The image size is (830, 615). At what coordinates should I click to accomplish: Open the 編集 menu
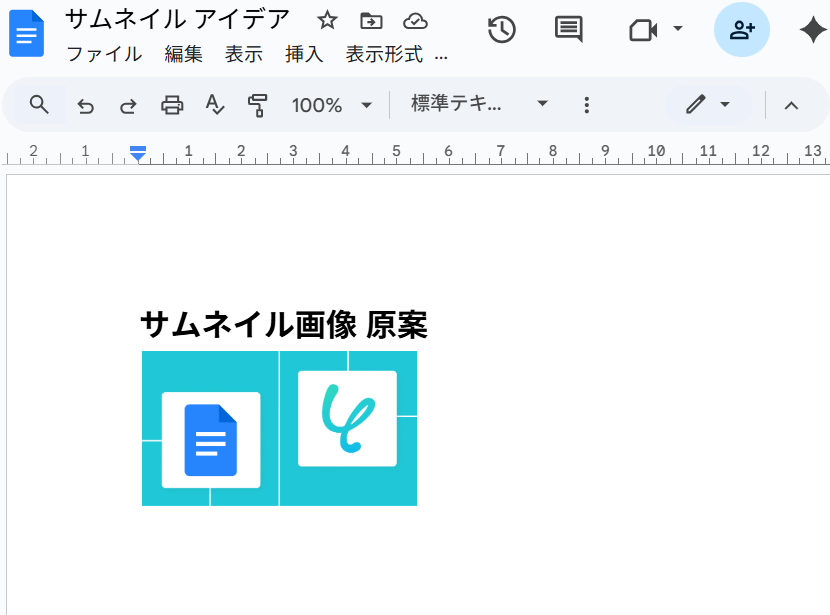(183, 54)
